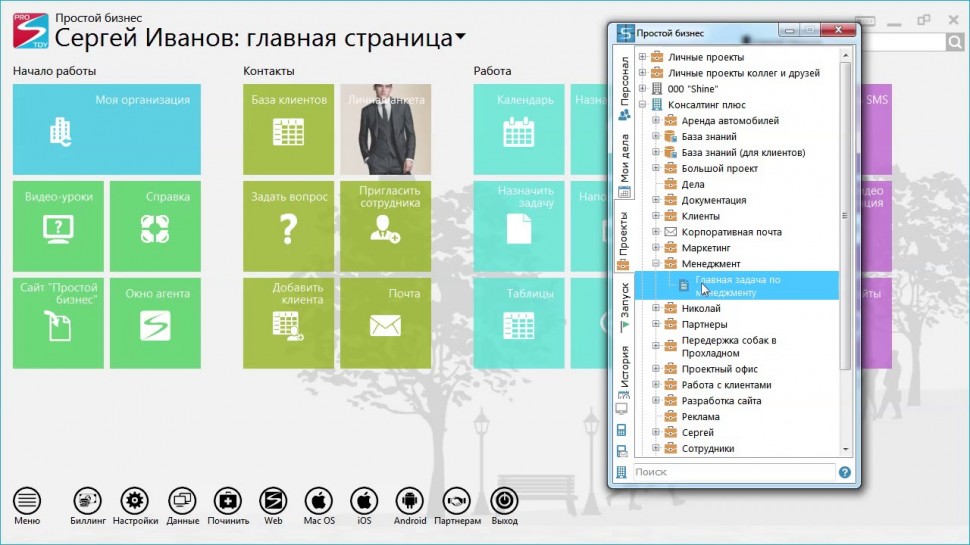Switch to the Персонал vertical tab

tap(624, 88)
